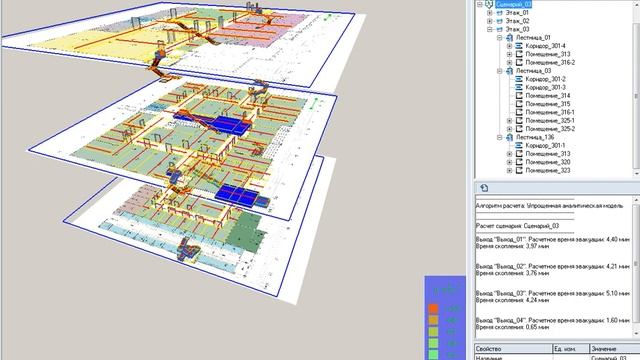Click the staircase icon of Лестница_136
This screenshot has height=360, width=640.
(509, 137)
